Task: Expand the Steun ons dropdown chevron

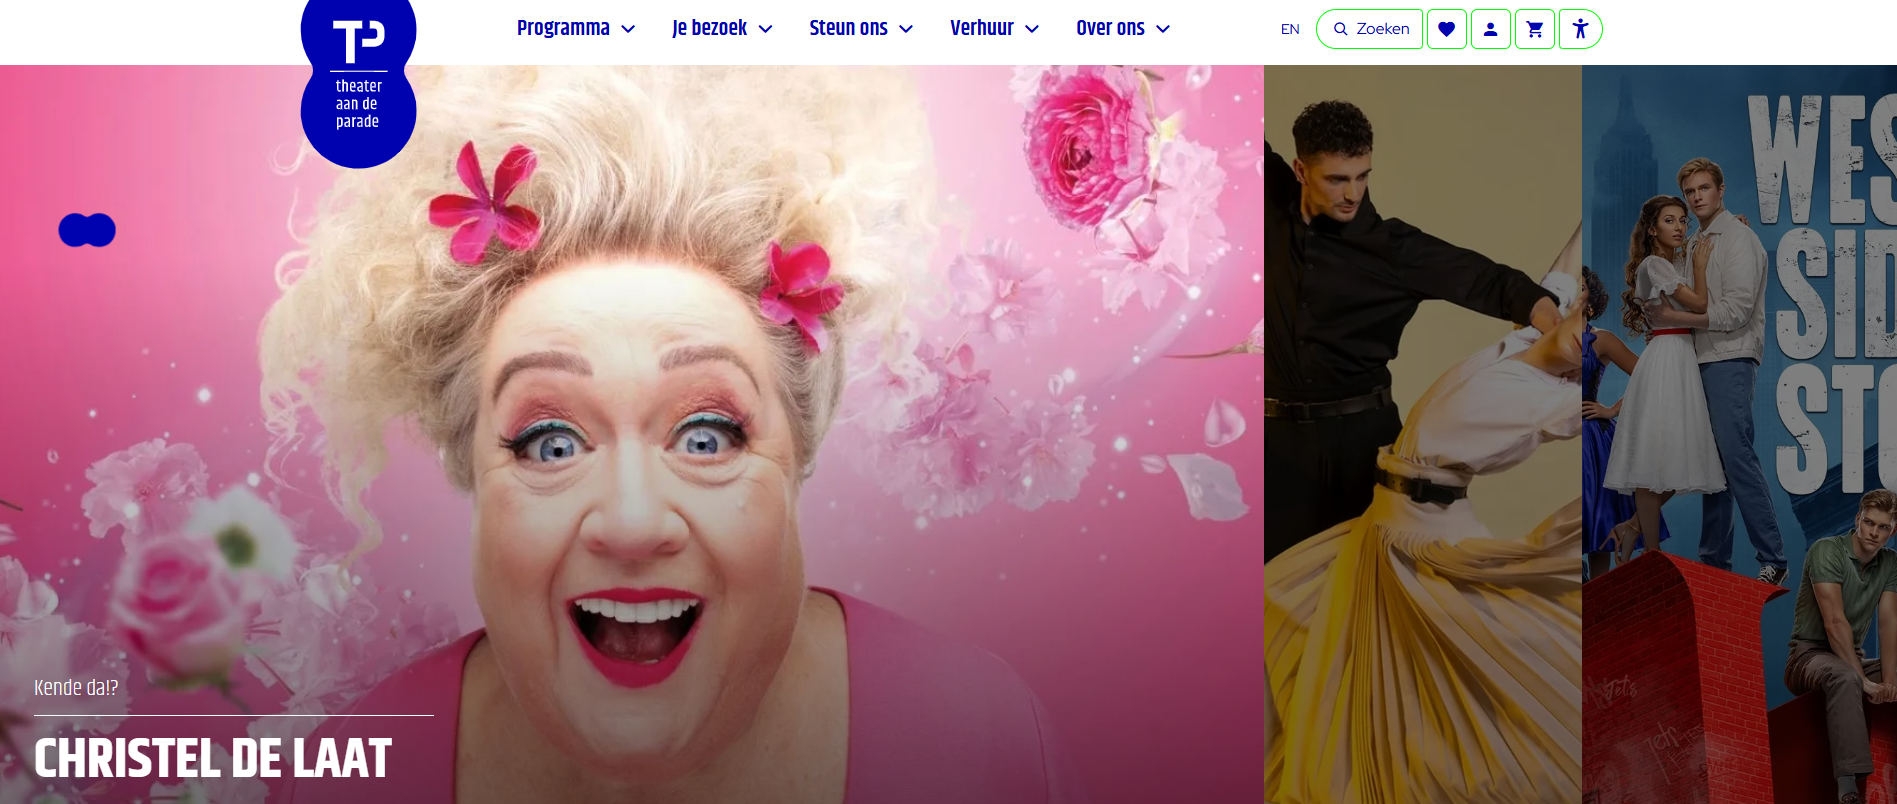Action: 906,29
